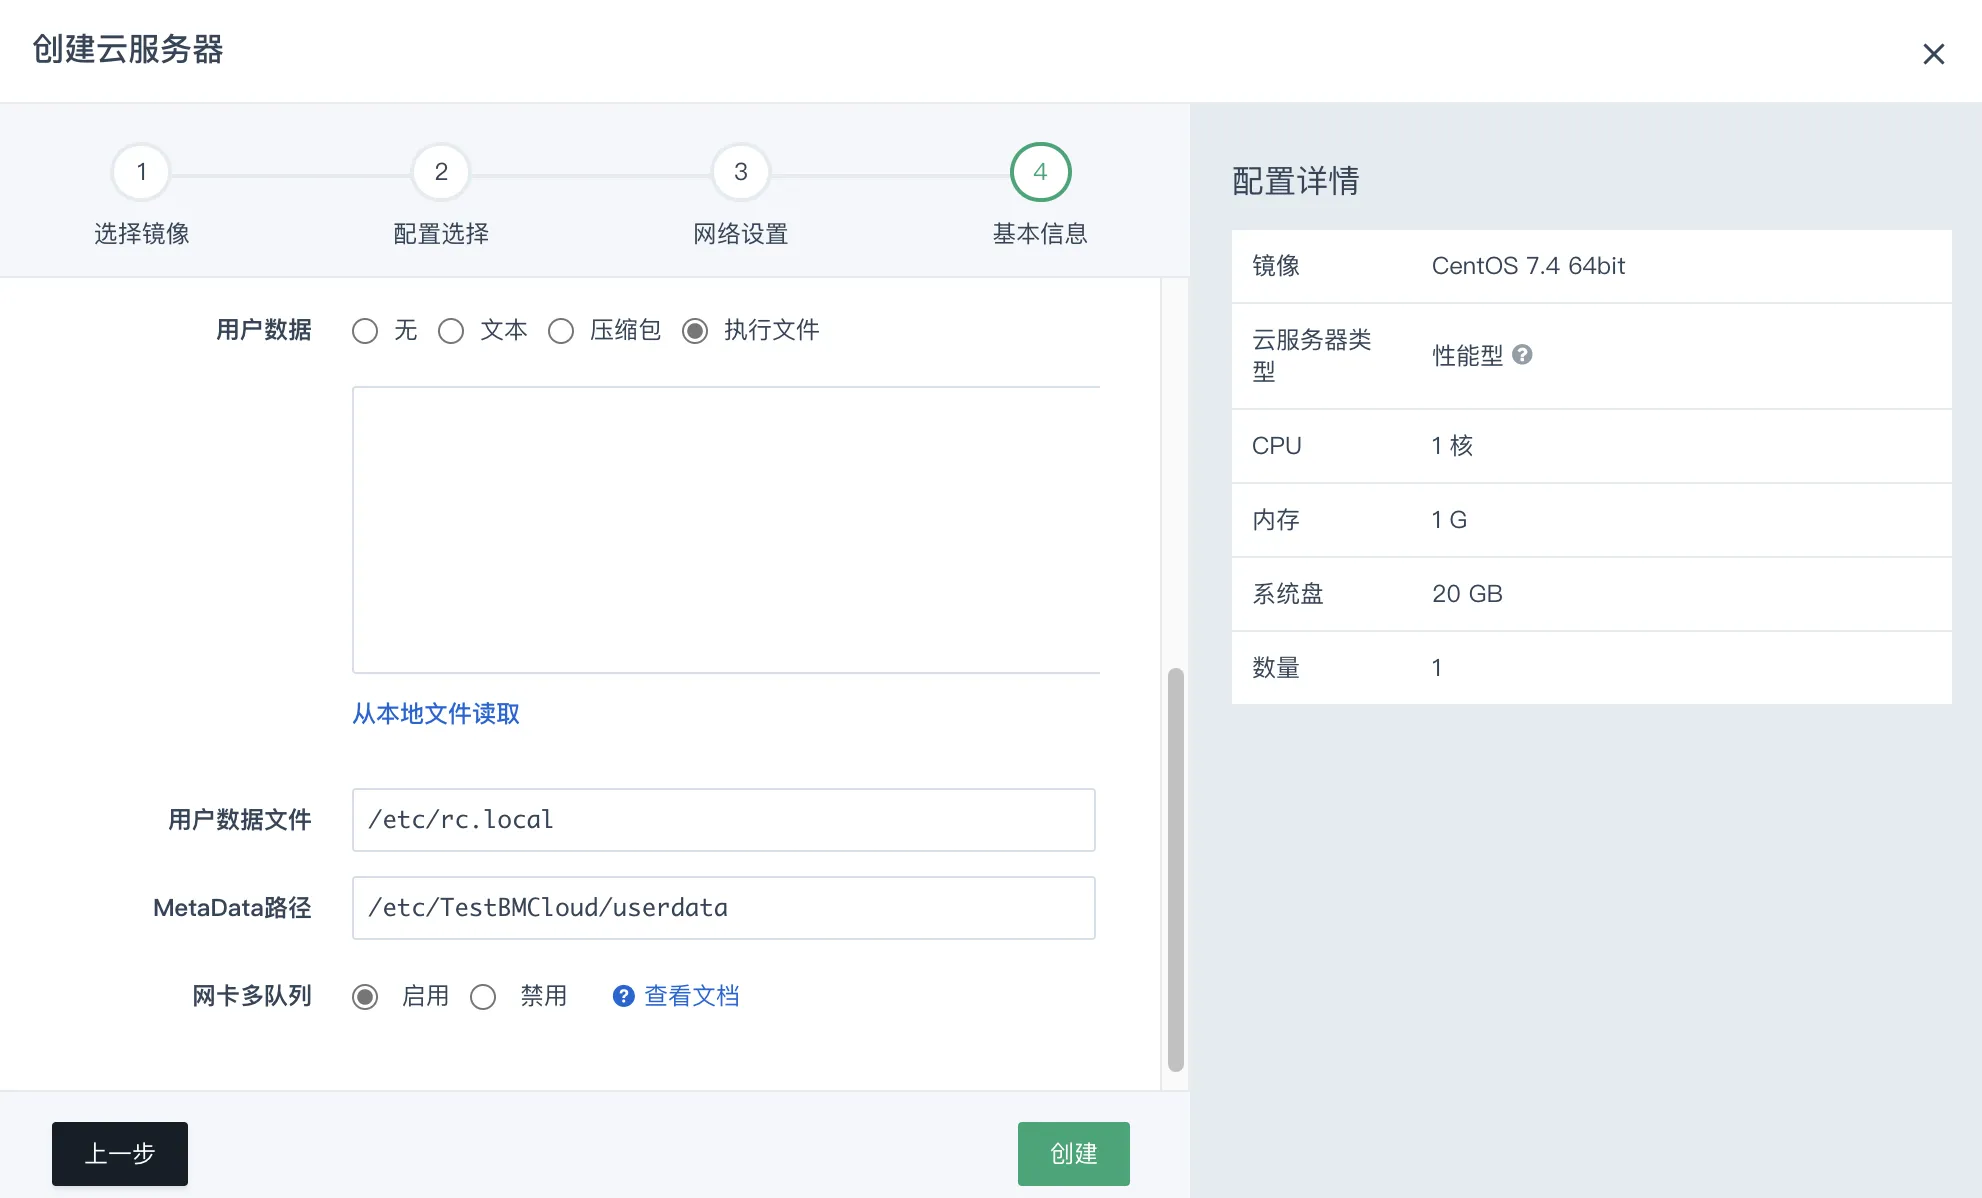Screen dimensions: 1982x1198
Task: Close the 创建云服务器 dialog
Action: click(1934, 53)
